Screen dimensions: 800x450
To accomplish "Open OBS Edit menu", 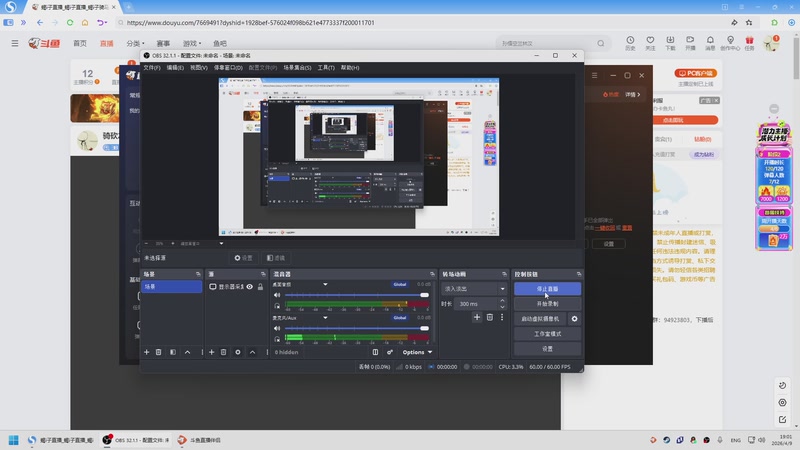I will [175, 67].
